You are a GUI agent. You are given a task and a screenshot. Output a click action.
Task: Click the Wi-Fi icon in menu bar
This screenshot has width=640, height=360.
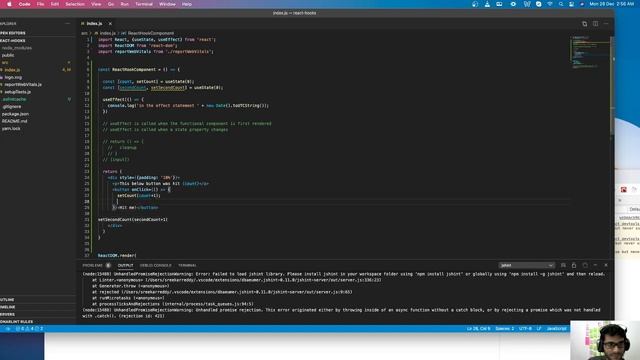(550, 4)
